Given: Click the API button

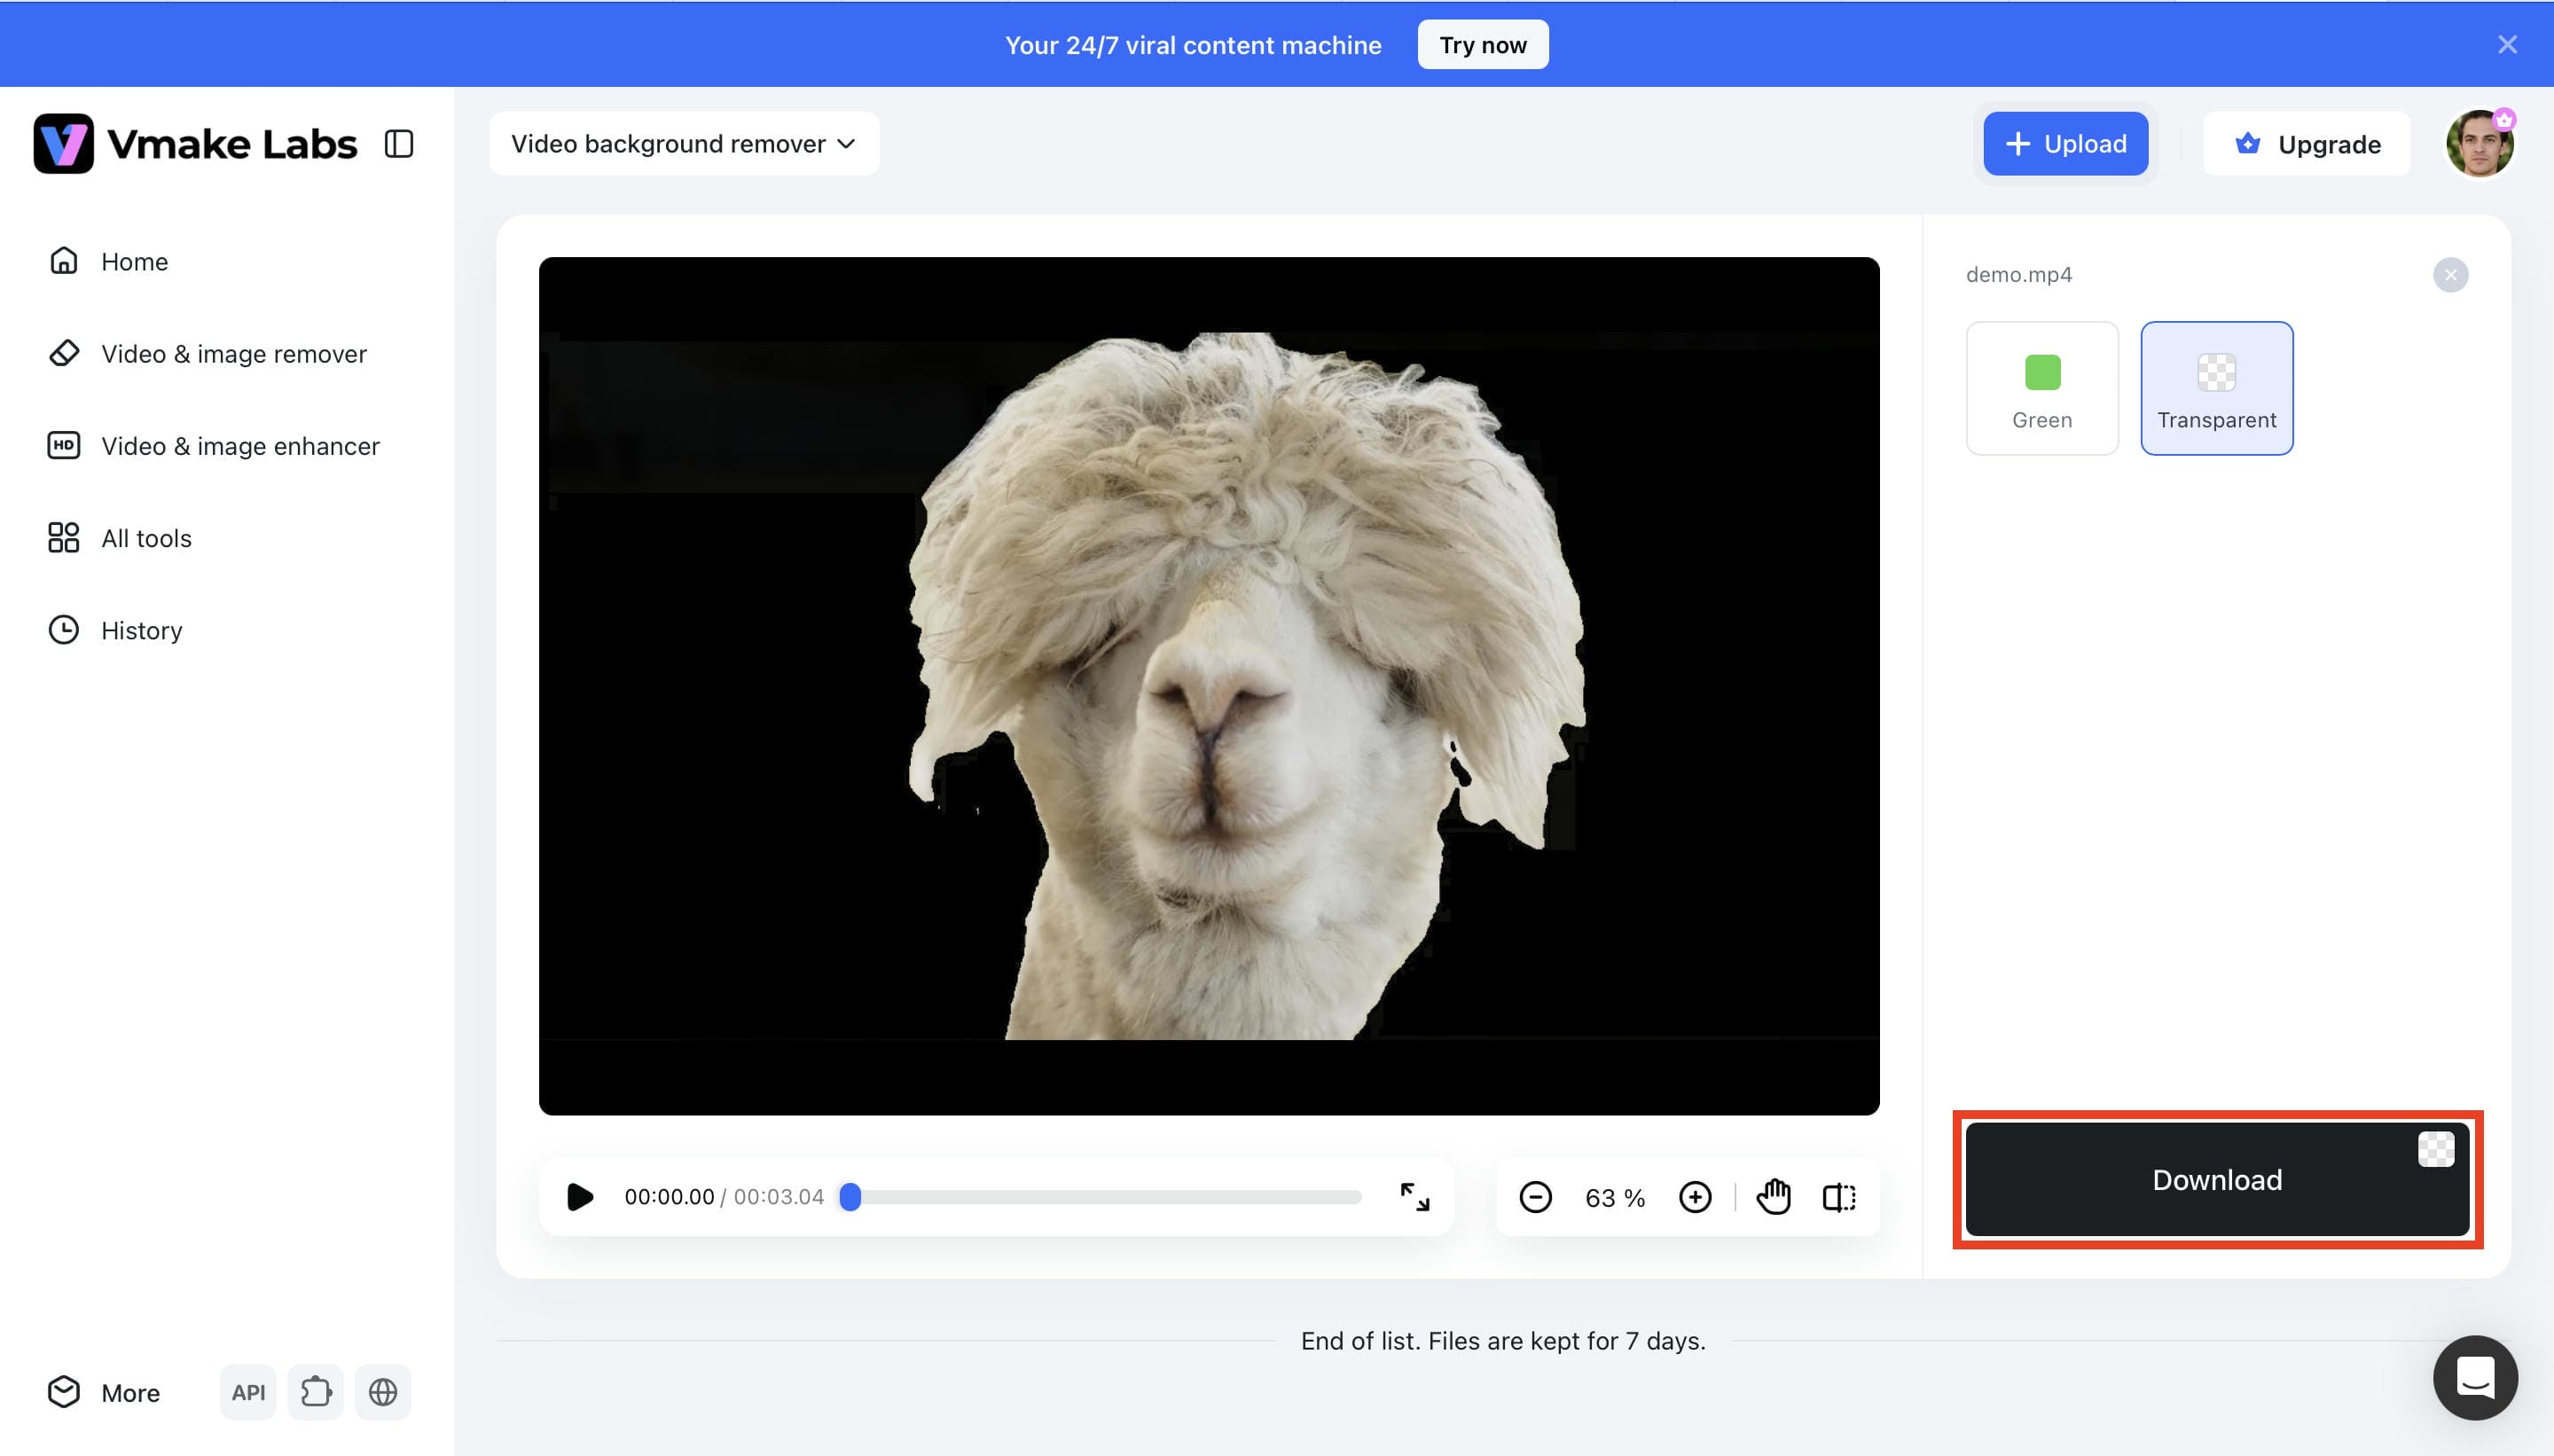Looking at the screenshot, I should pyautogui.click(x=248, y=1392).
